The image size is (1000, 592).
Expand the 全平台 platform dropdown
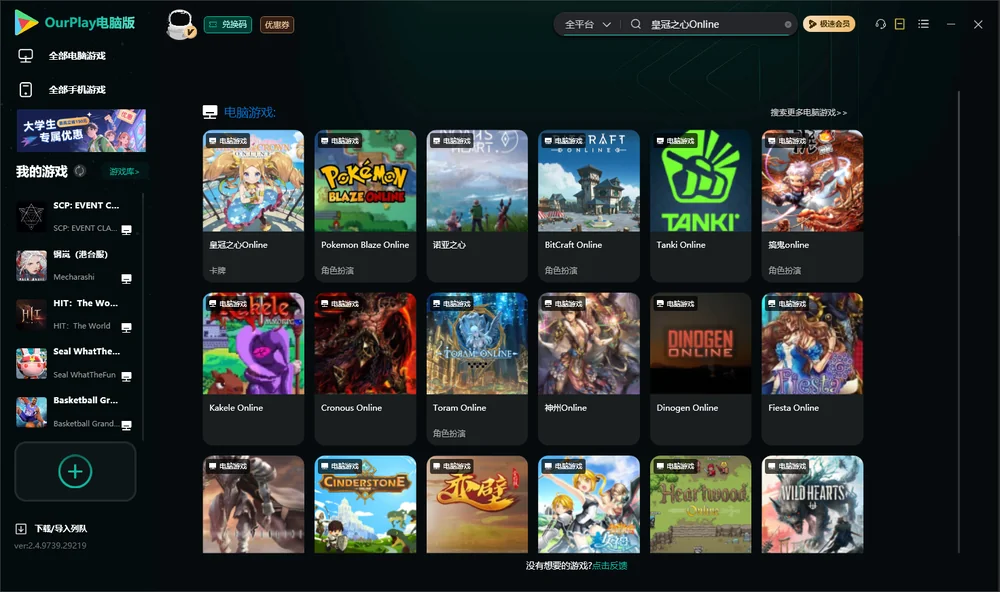587,24
